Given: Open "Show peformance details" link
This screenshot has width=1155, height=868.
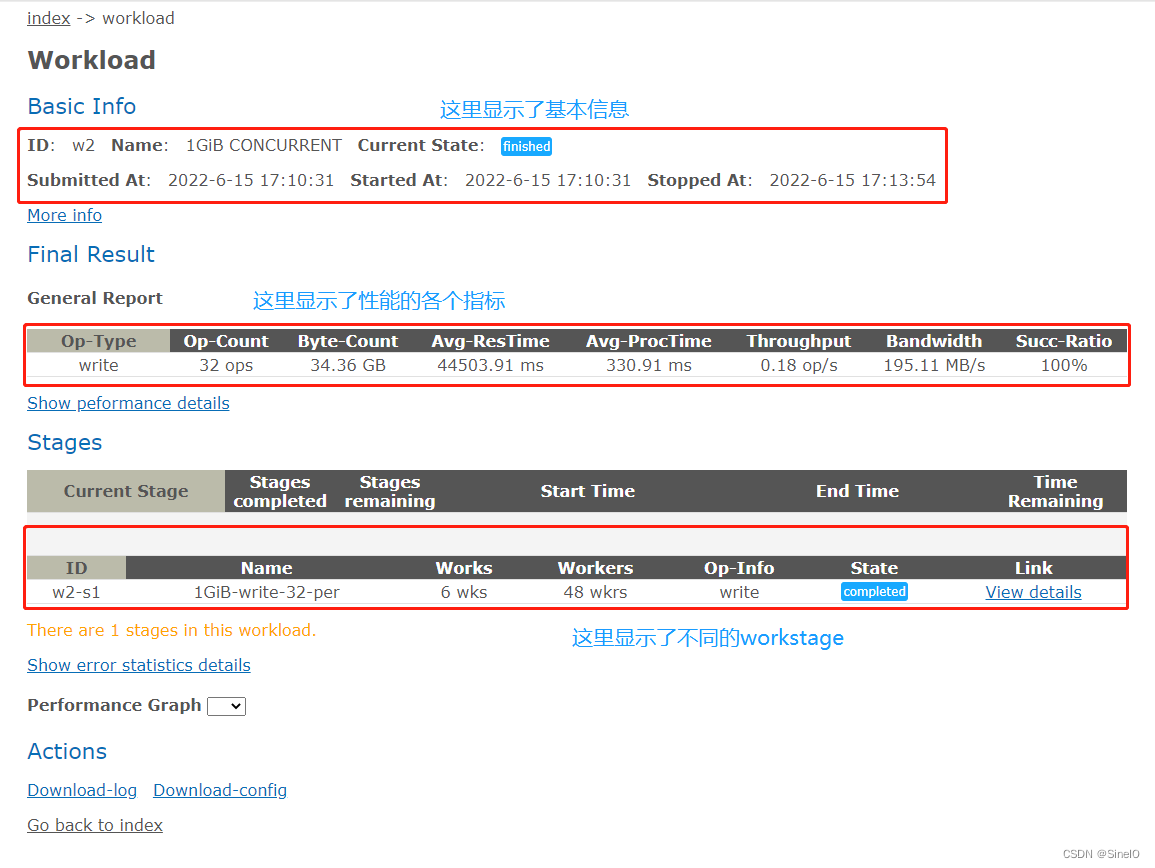Looking at the screenshot, I should click(128, 403).
